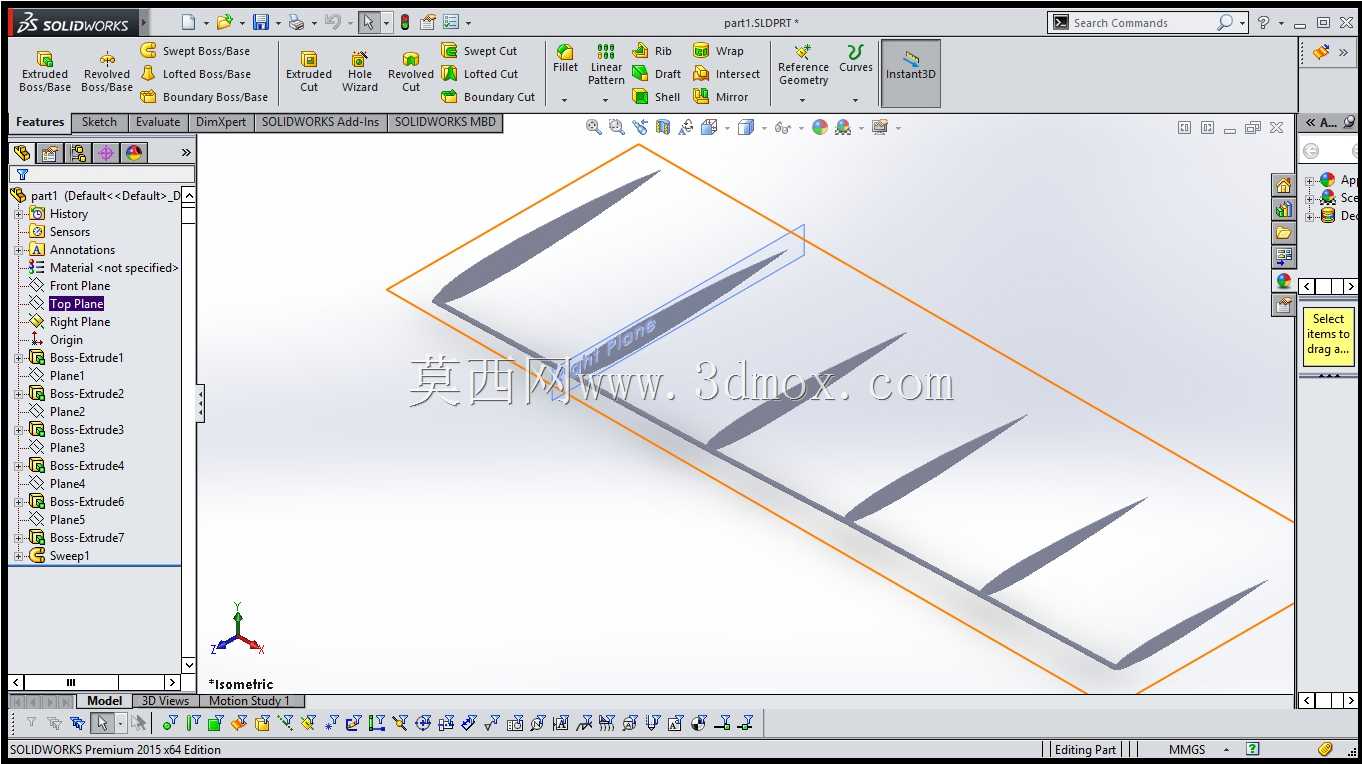Choose Swept Boss/Base feature
The height and width of the screenshot is (764, 1362).
coord(195,51)
